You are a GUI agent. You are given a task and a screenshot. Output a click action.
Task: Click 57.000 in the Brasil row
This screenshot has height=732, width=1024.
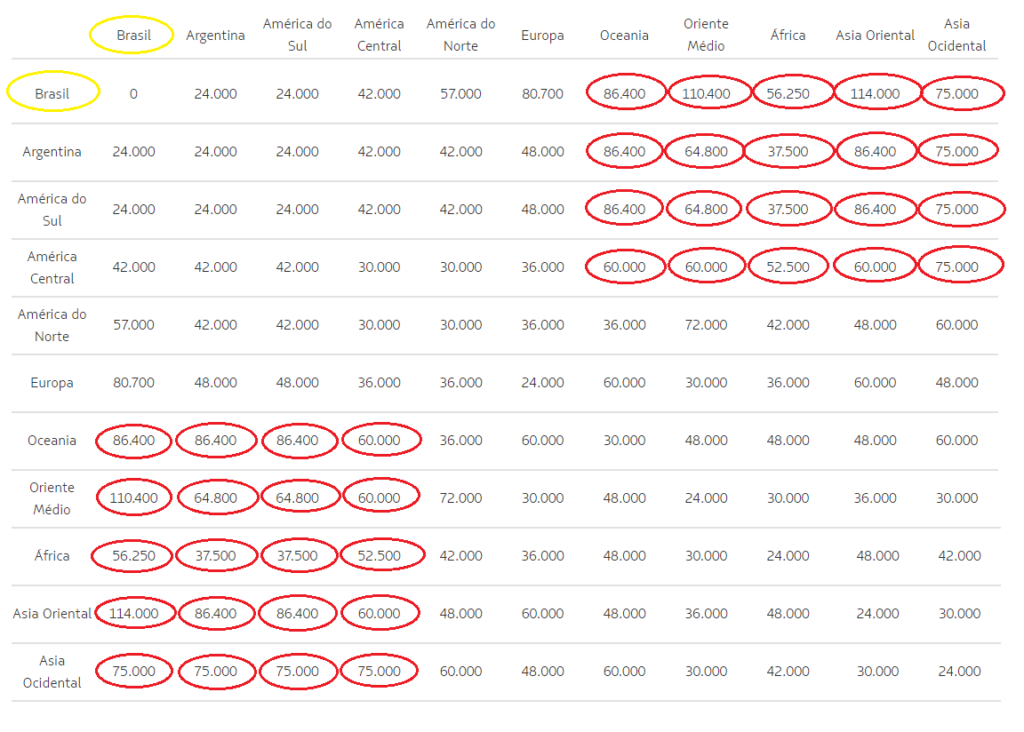460,94
